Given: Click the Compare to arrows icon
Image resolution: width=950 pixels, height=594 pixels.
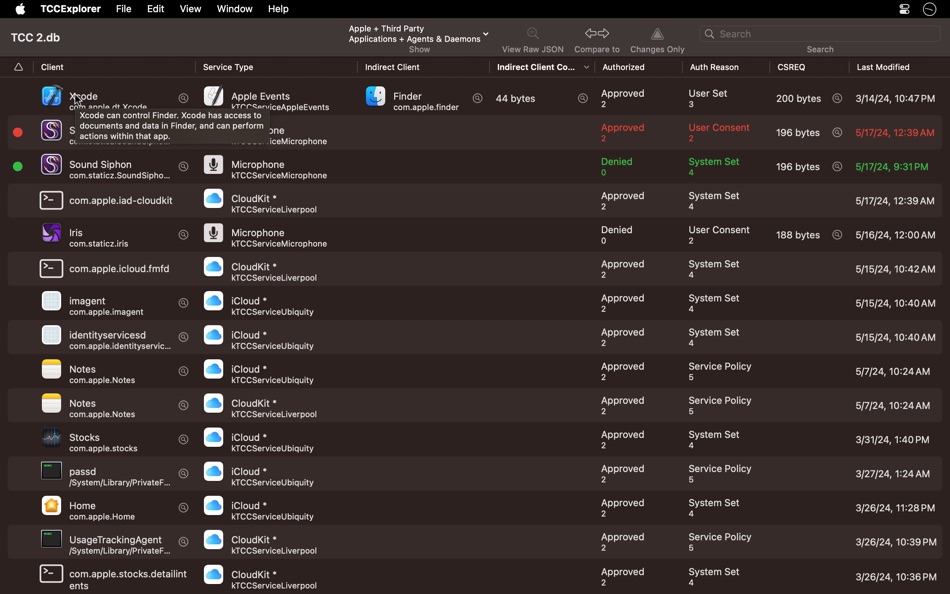Looking at the screenshot, I should tap(597, 33).
